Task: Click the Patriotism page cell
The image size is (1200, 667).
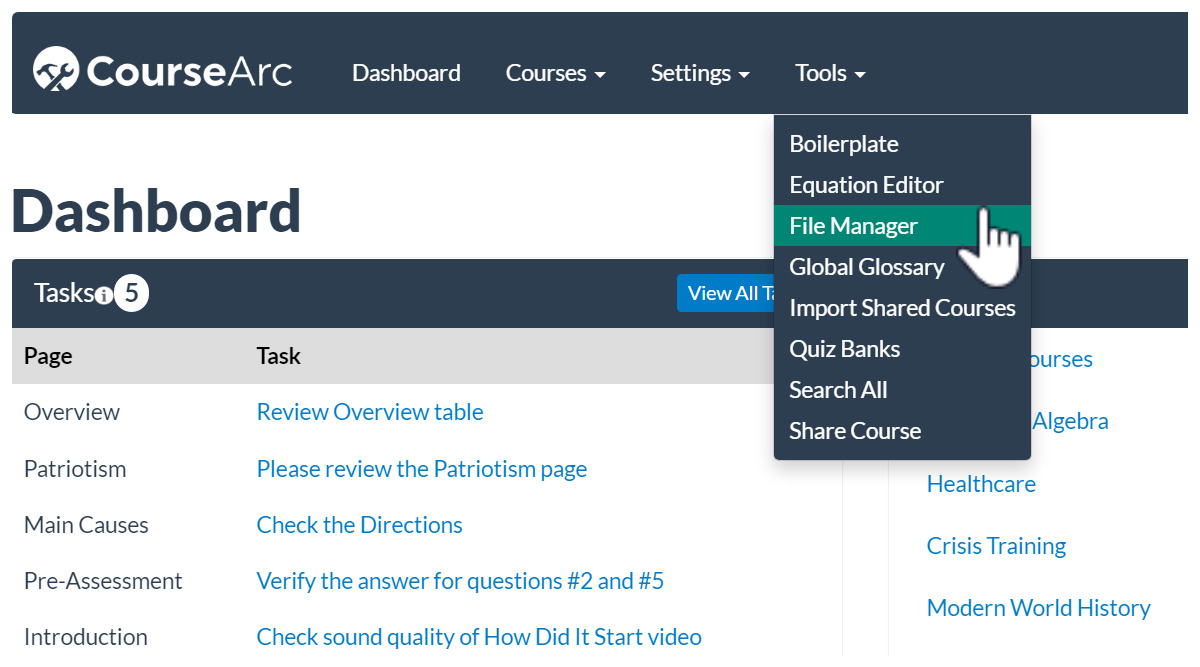Action: tap(75, 469)
